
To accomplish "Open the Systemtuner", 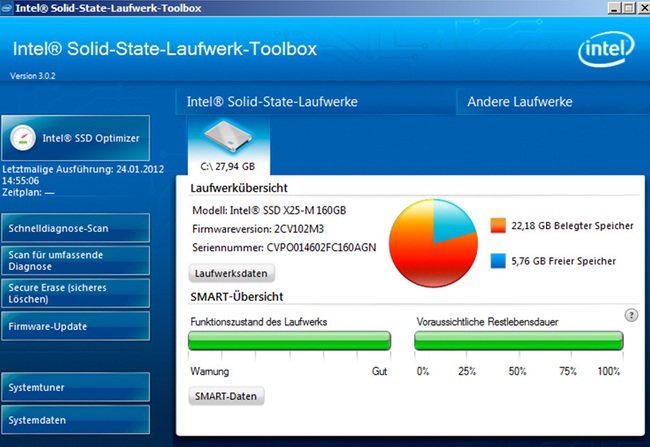I will click(75, 387).
